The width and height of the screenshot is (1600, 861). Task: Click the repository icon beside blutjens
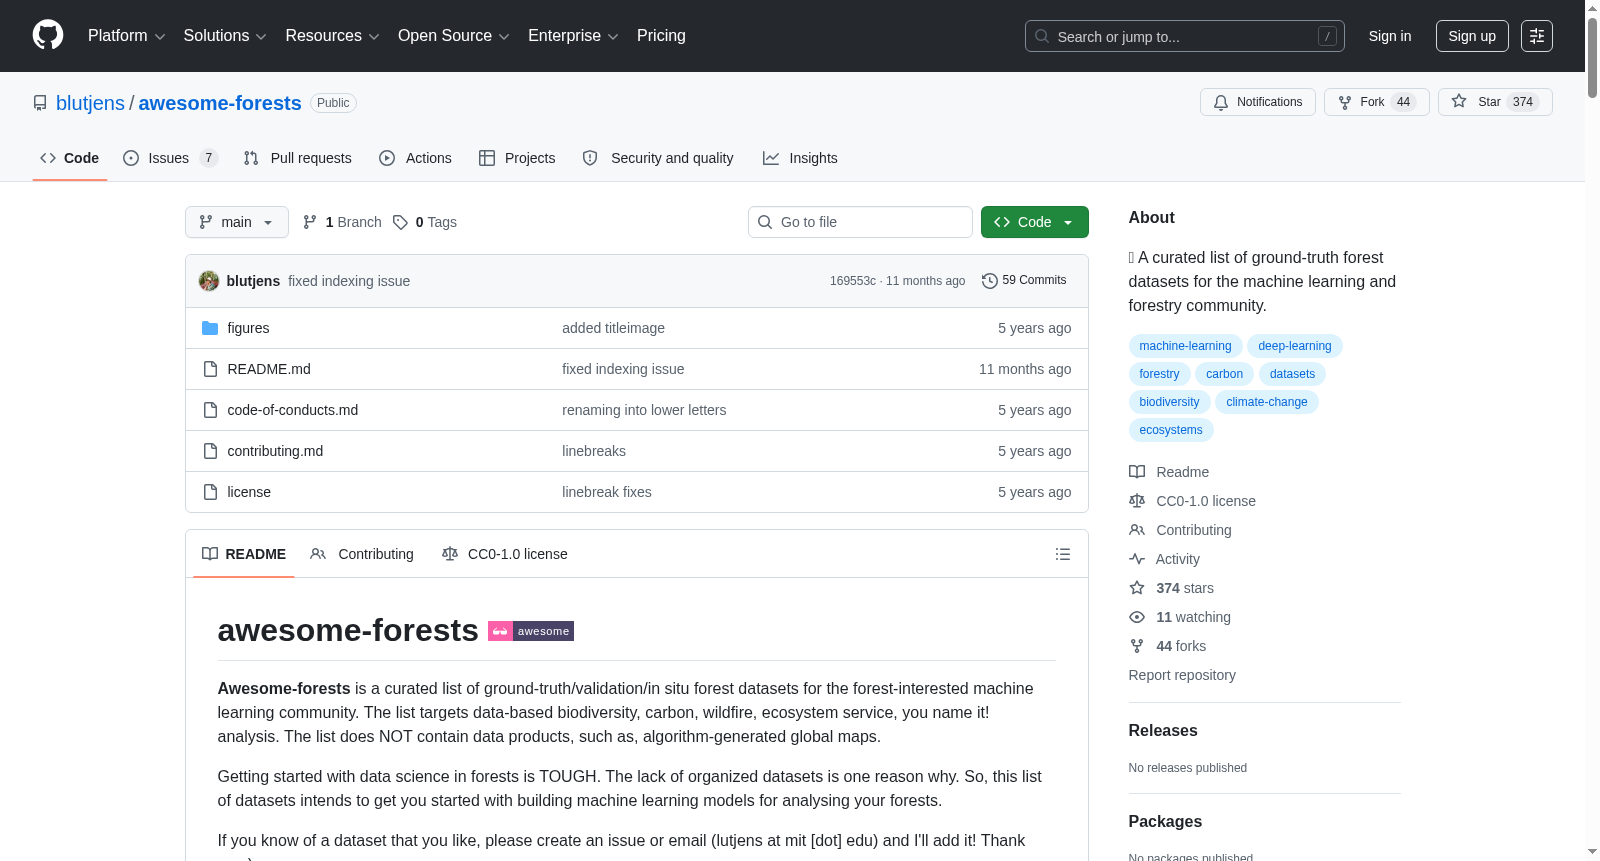(40, 103)
